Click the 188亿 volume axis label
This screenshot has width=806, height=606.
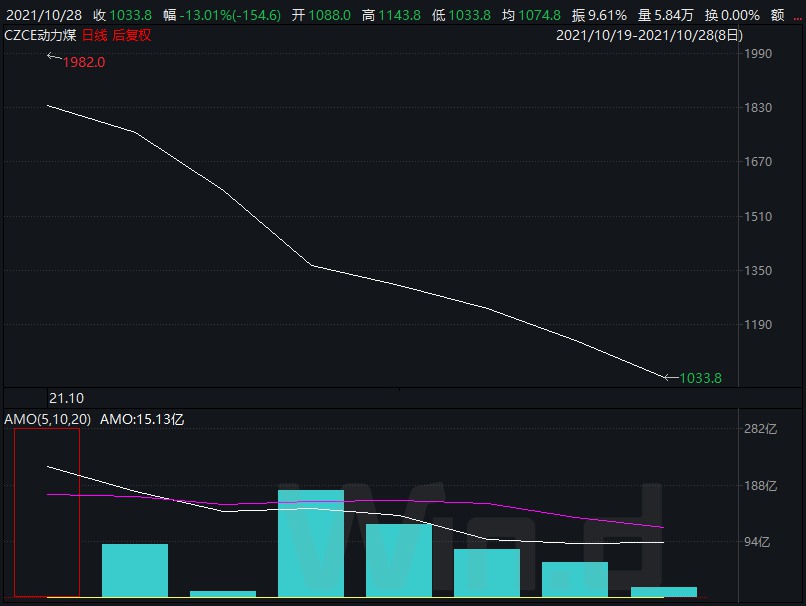click(x=760, y=486)
